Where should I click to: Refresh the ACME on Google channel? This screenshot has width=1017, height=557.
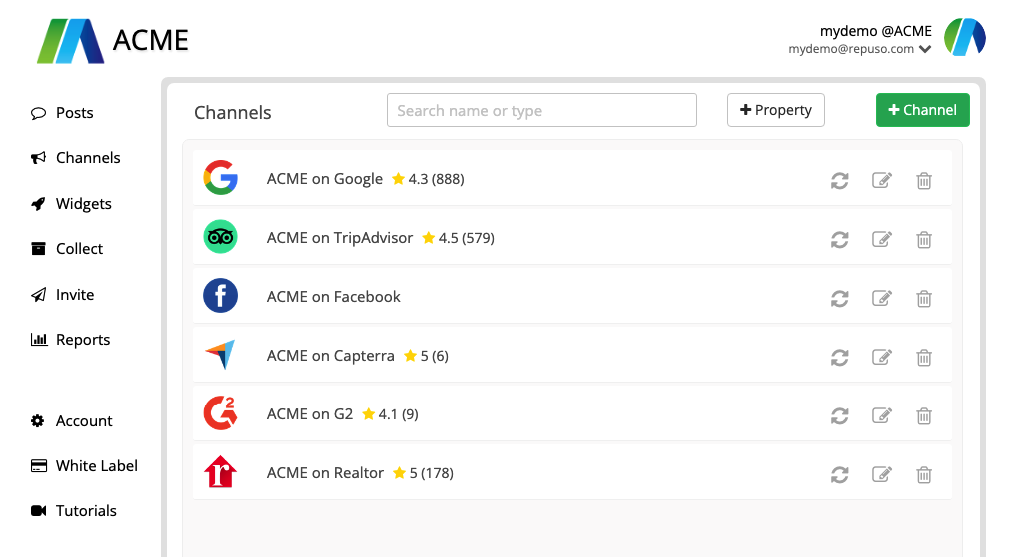(839, 180)
